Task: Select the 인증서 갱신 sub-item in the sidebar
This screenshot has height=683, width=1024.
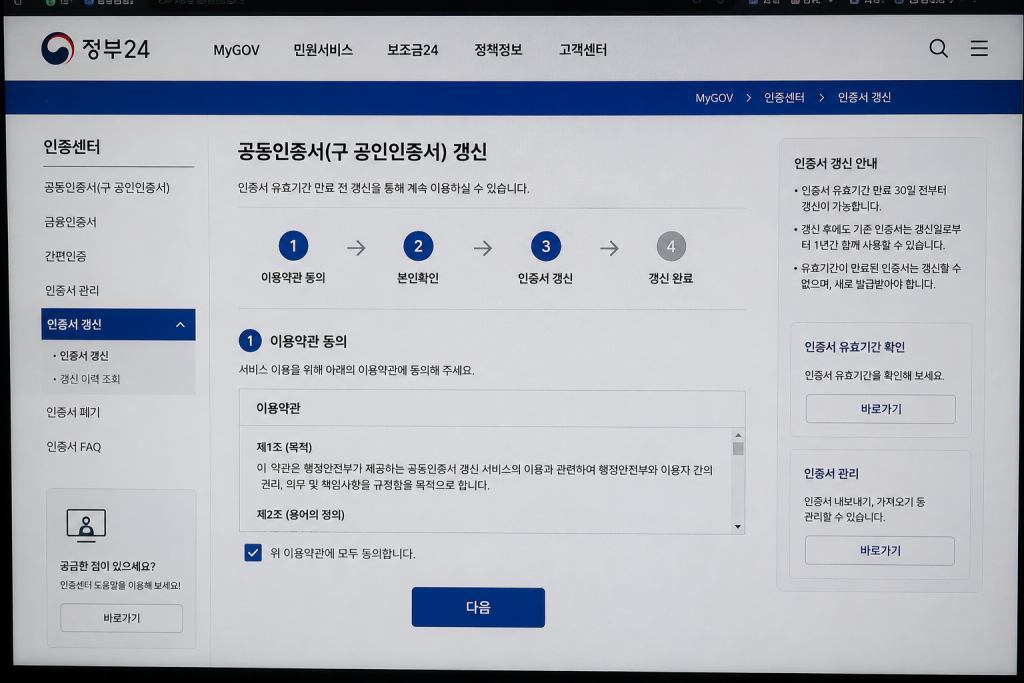Action: pos(84,356)
